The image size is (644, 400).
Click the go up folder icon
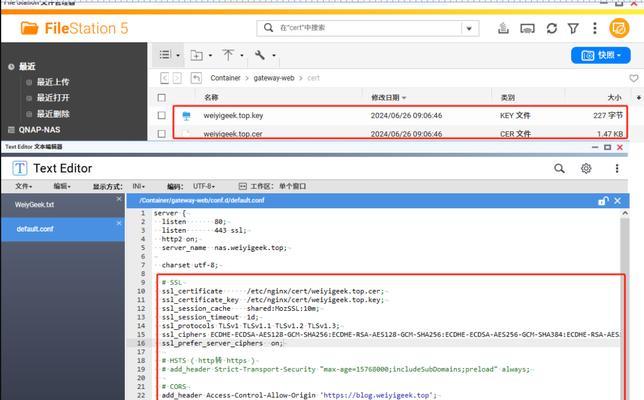click(196, 78)
